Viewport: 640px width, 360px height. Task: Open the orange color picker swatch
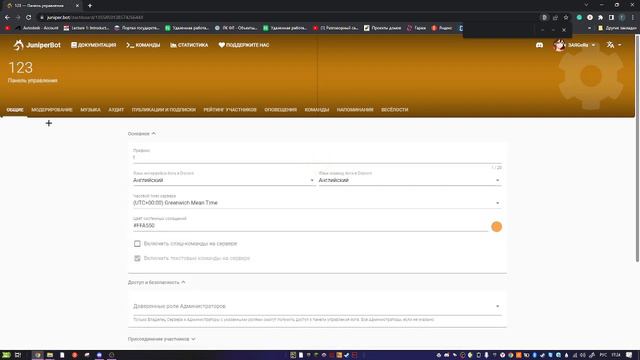[x=496, y=227]
